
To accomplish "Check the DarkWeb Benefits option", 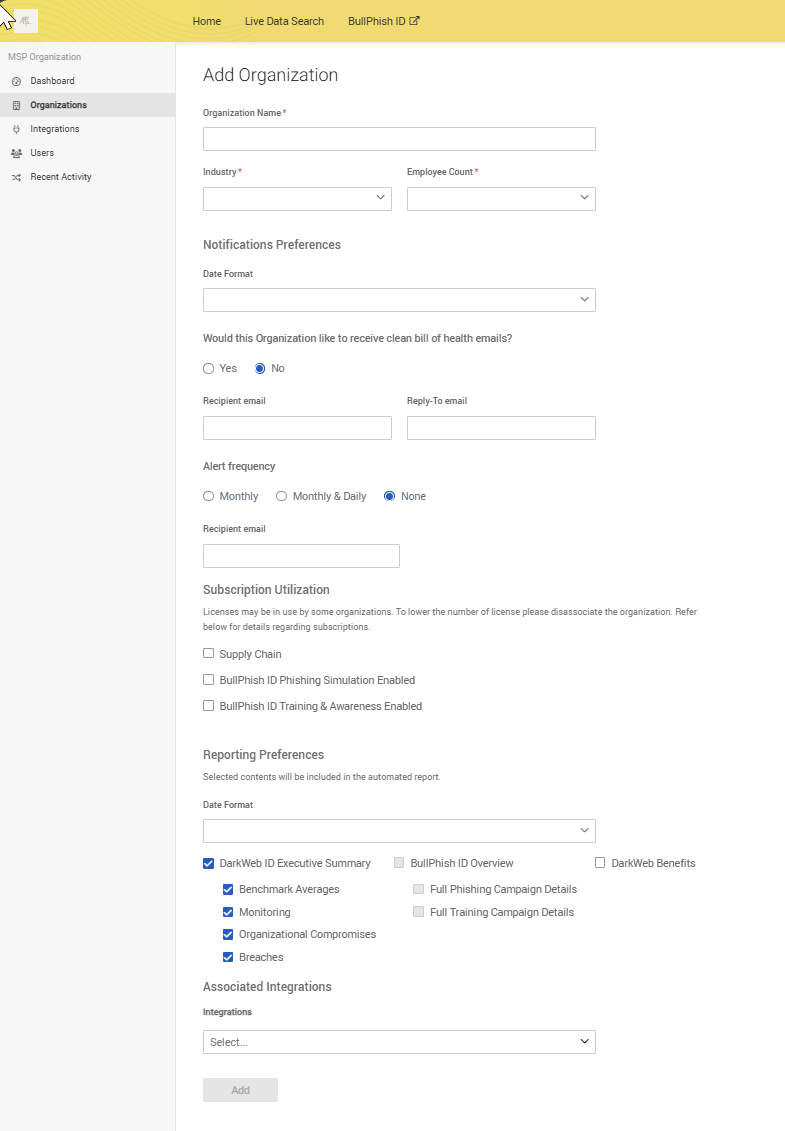I will coord(600,863).
